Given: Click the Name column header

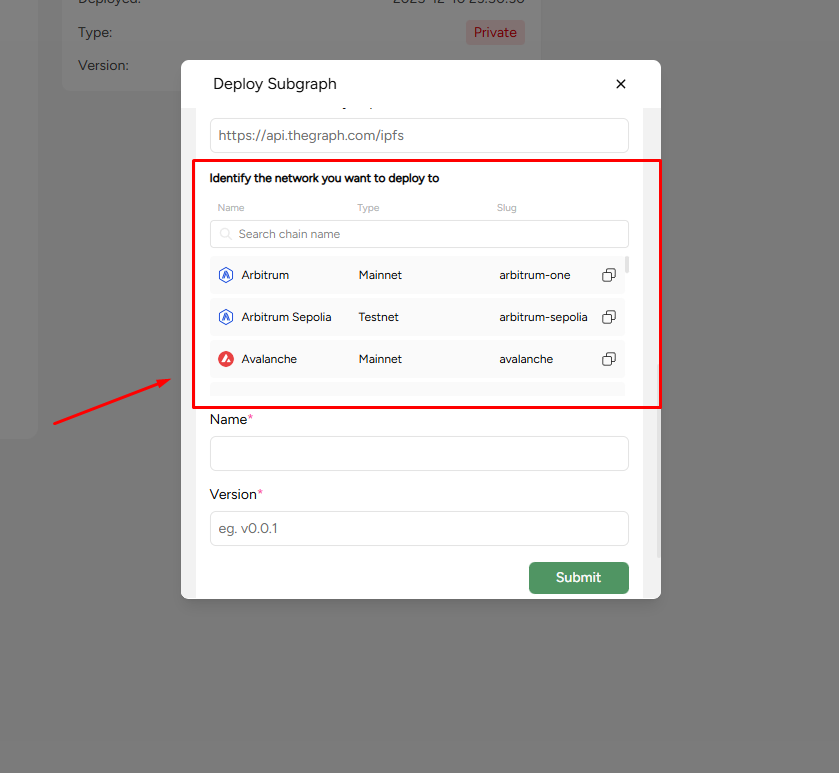Looking at the screenshot, I should tap(231, 208).
